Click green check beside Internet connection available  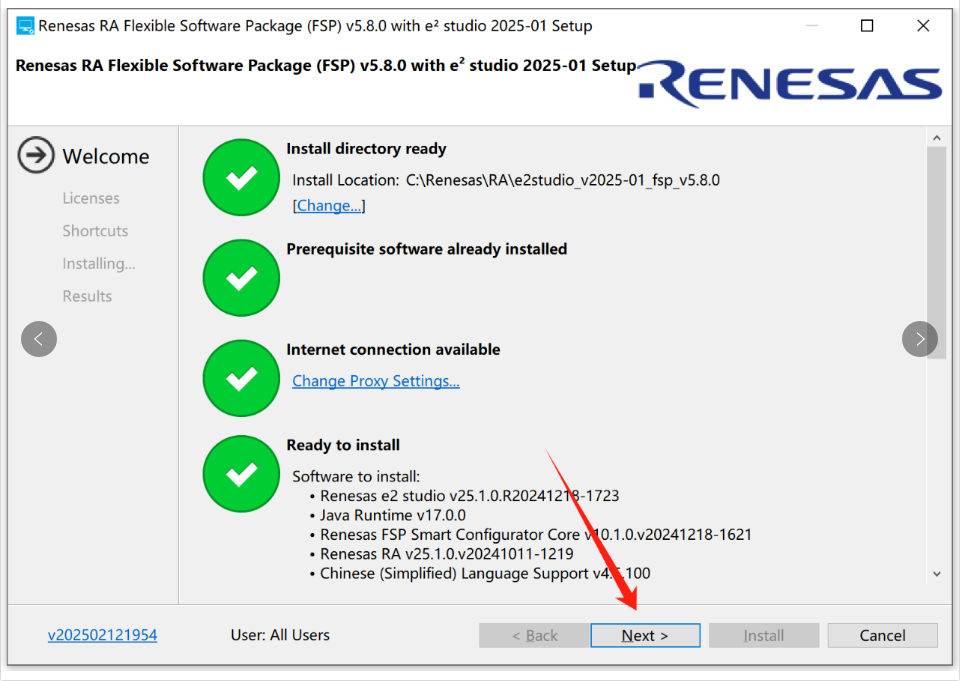click(x=241, y=378)
